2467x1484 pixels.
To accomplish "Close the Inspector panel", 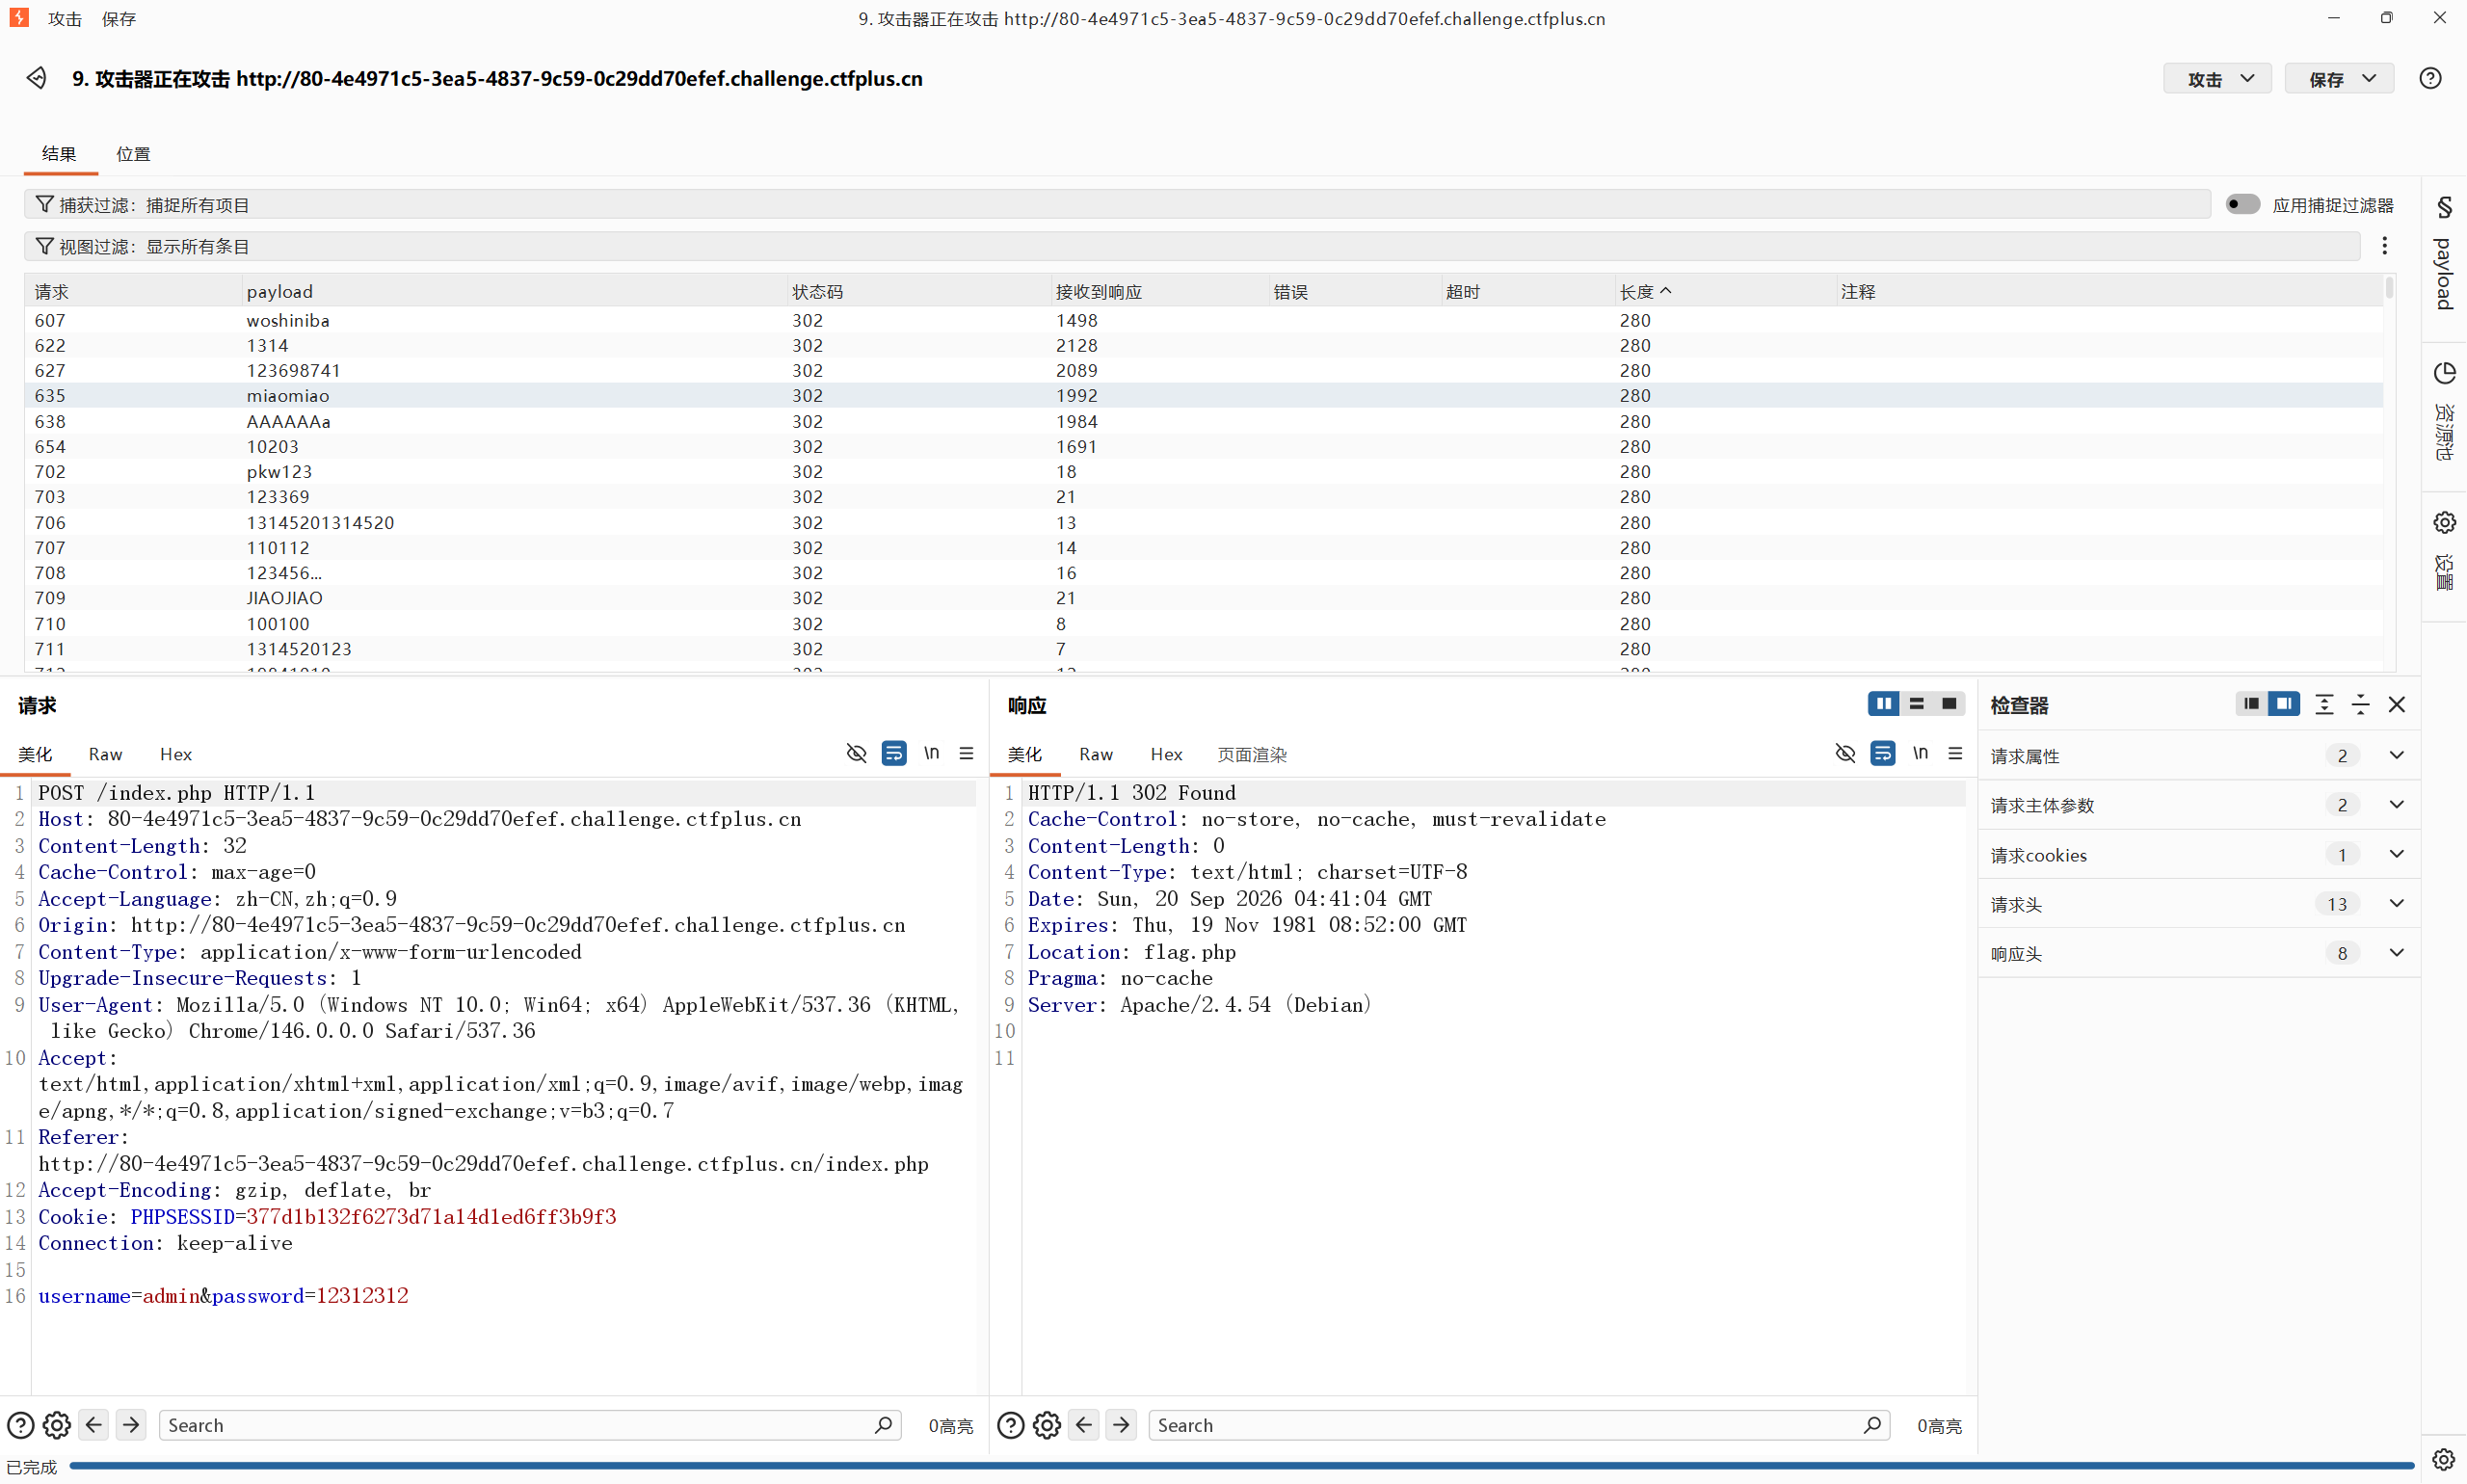I will [x=2397, y=705].
